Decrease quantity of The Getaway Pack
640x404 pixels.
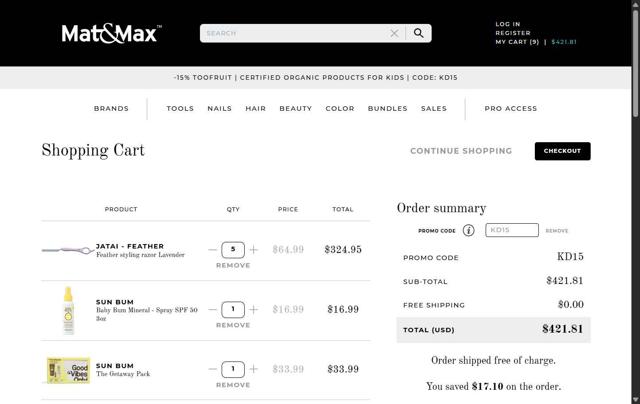212,369
